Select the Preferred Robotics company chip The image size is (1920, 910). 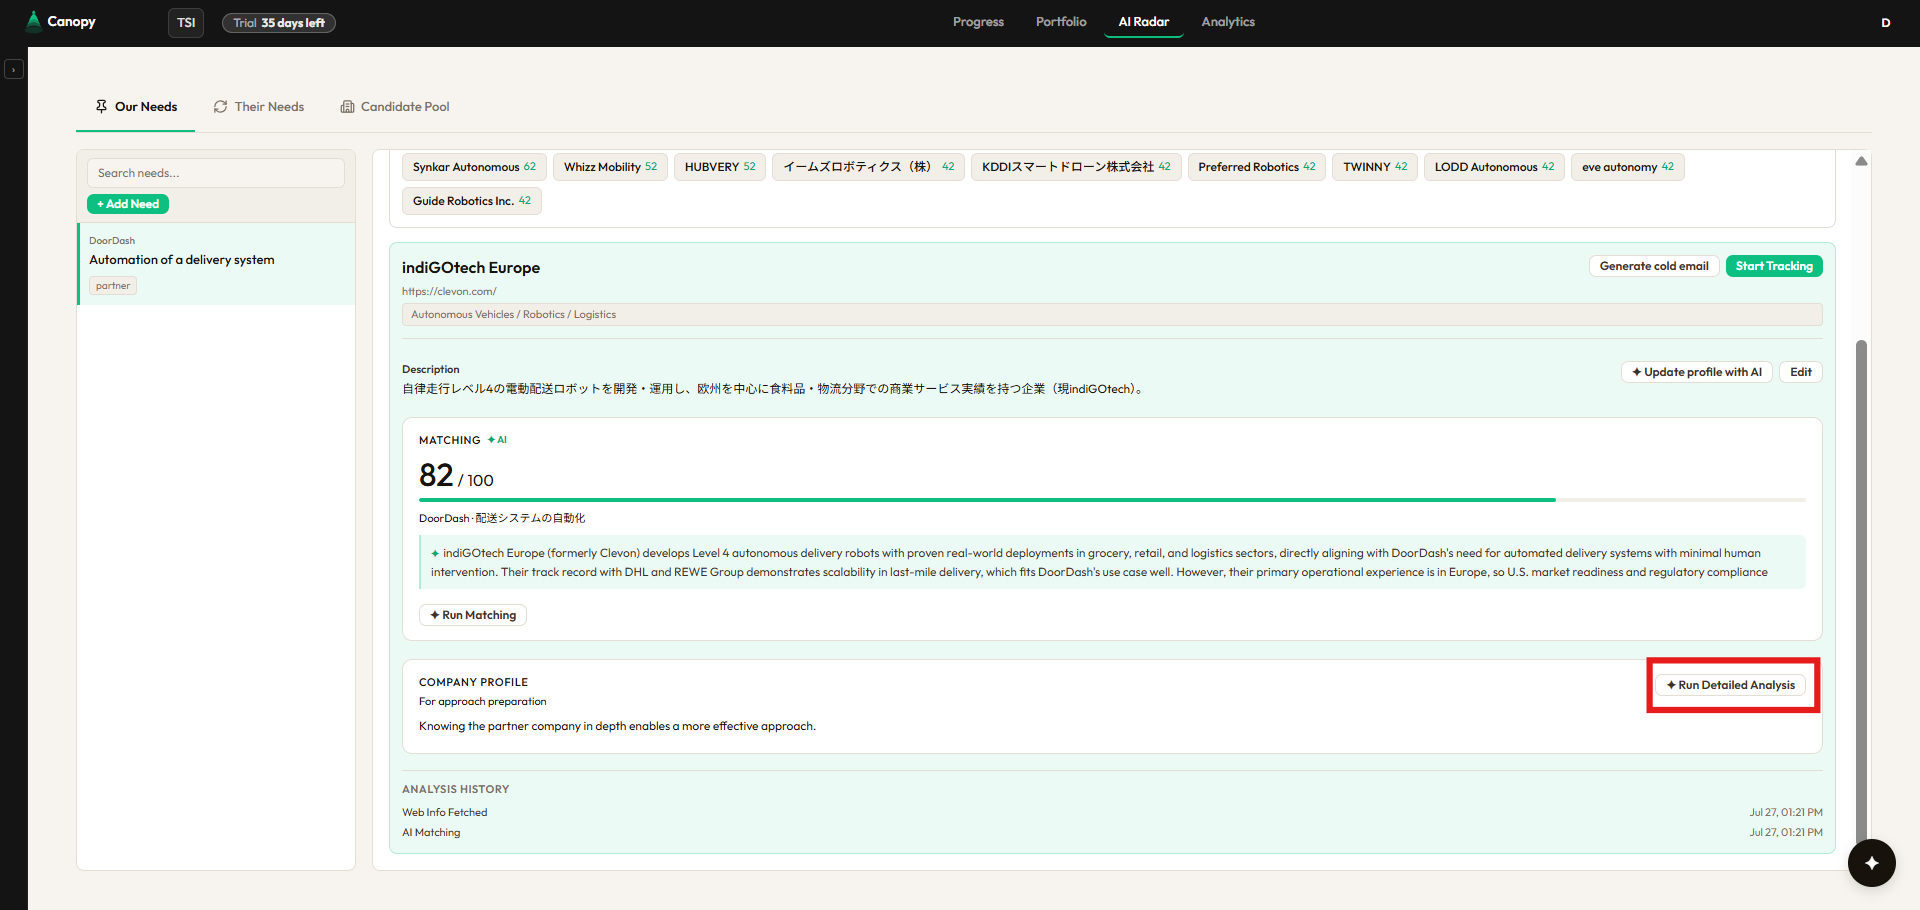tap(1257, 167)
